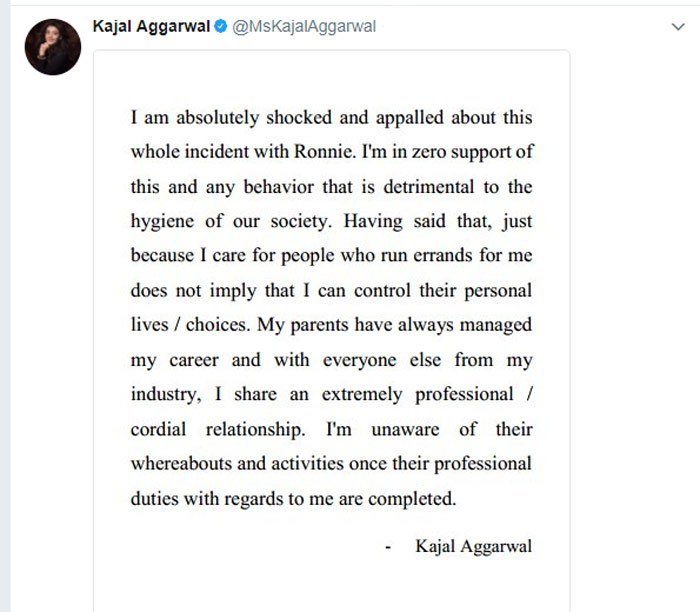This screenshot has width=700, height=612.
Task: Click the line starting 'I am absolutely shocked'
Action: pos(331,117)
